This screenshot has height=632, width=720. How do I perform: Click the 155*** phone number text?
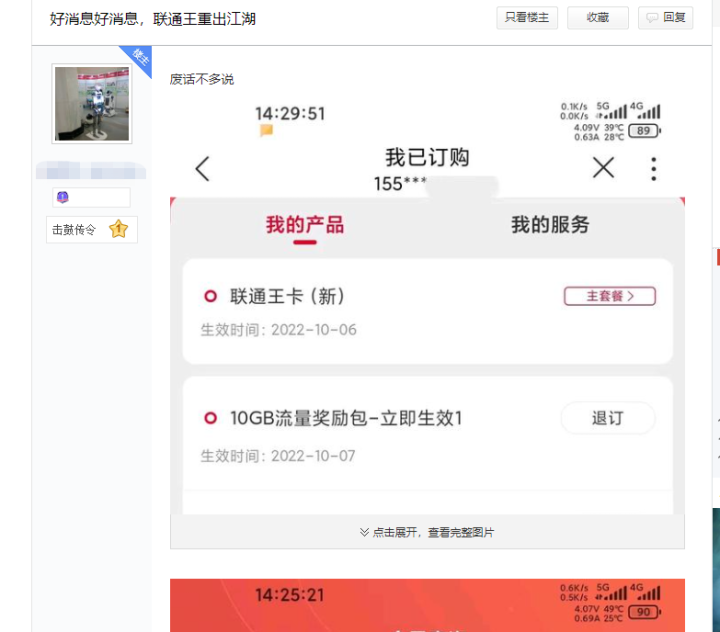pos(400,184)
